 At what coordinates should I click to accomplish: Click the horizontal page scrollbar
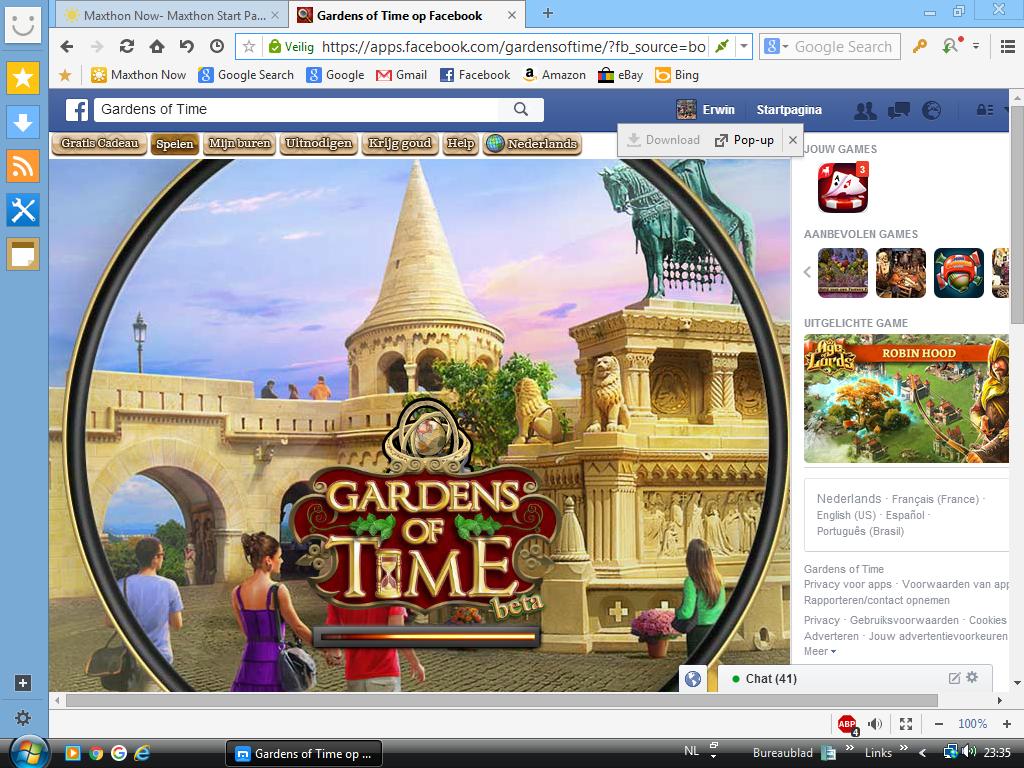[x=502, y=700]
